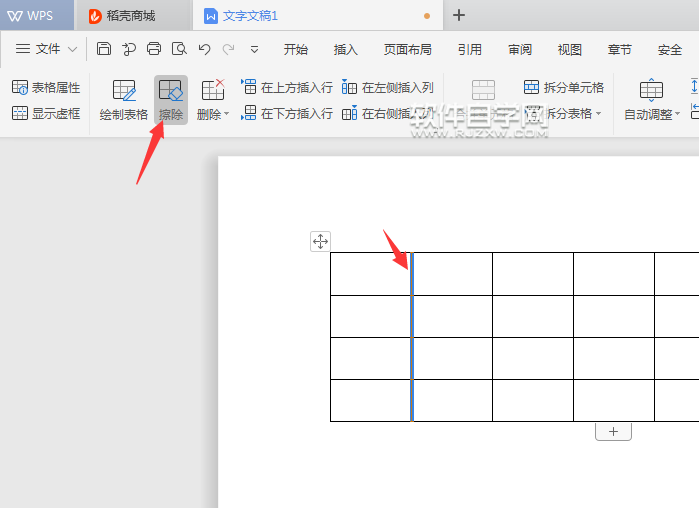The image size is (699, 508).
Task: Click the table move handle
Action: coord(320,241)
